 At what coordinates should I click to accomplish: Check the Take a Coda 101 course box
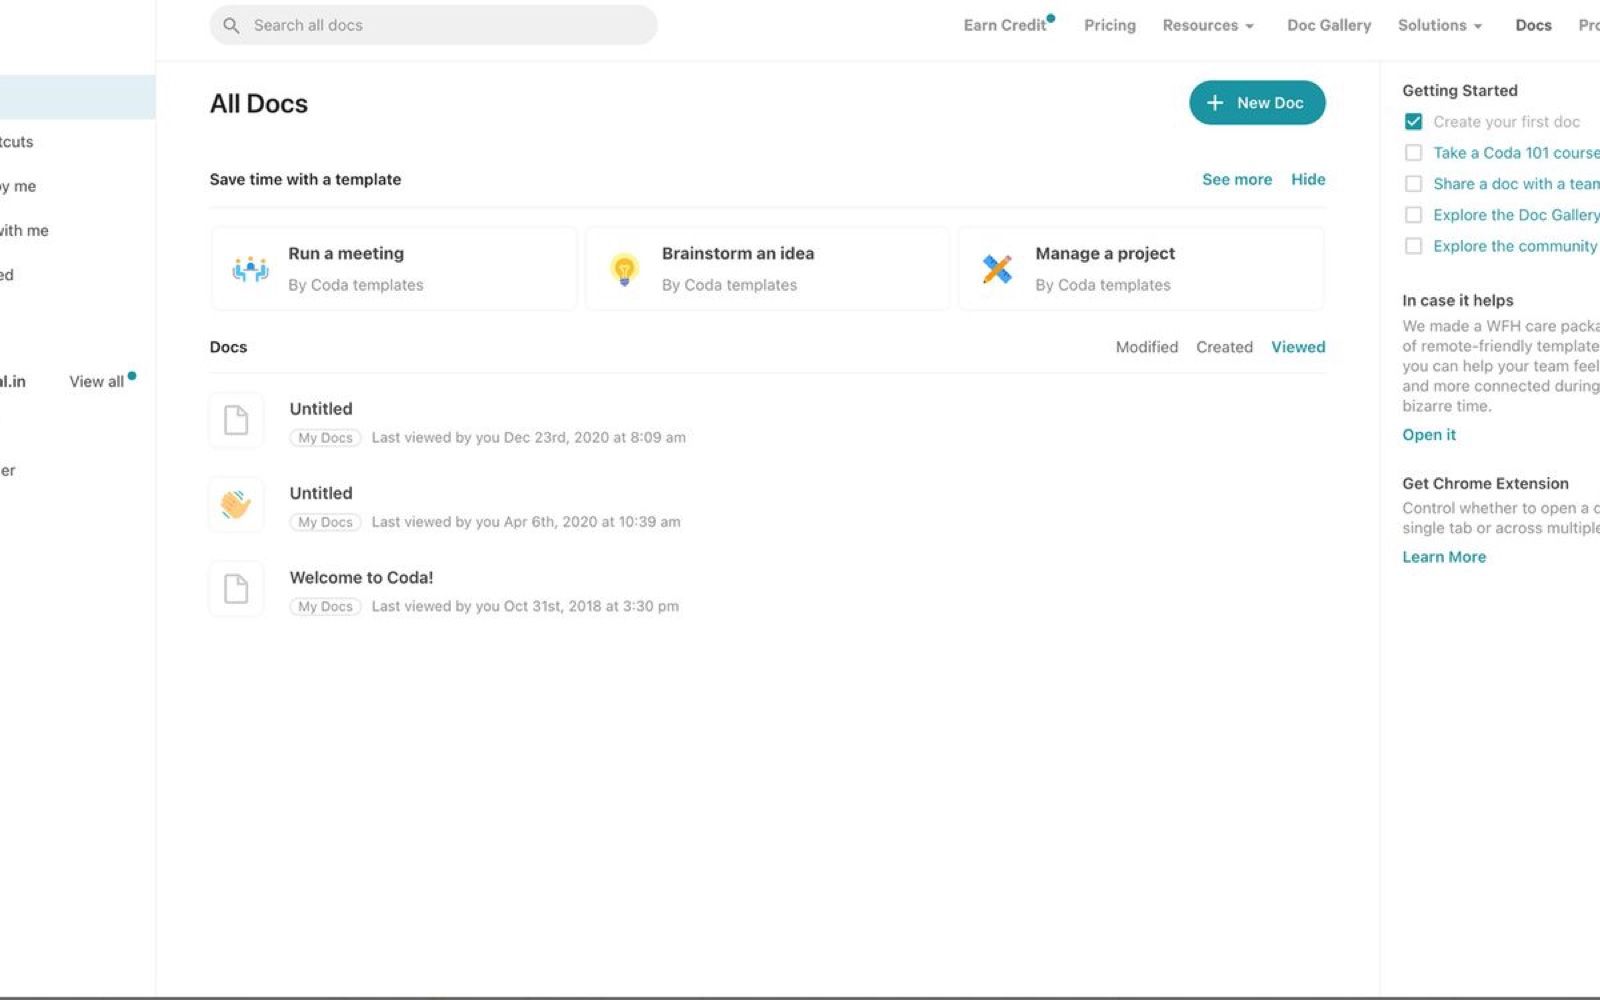coord(1413,153)
